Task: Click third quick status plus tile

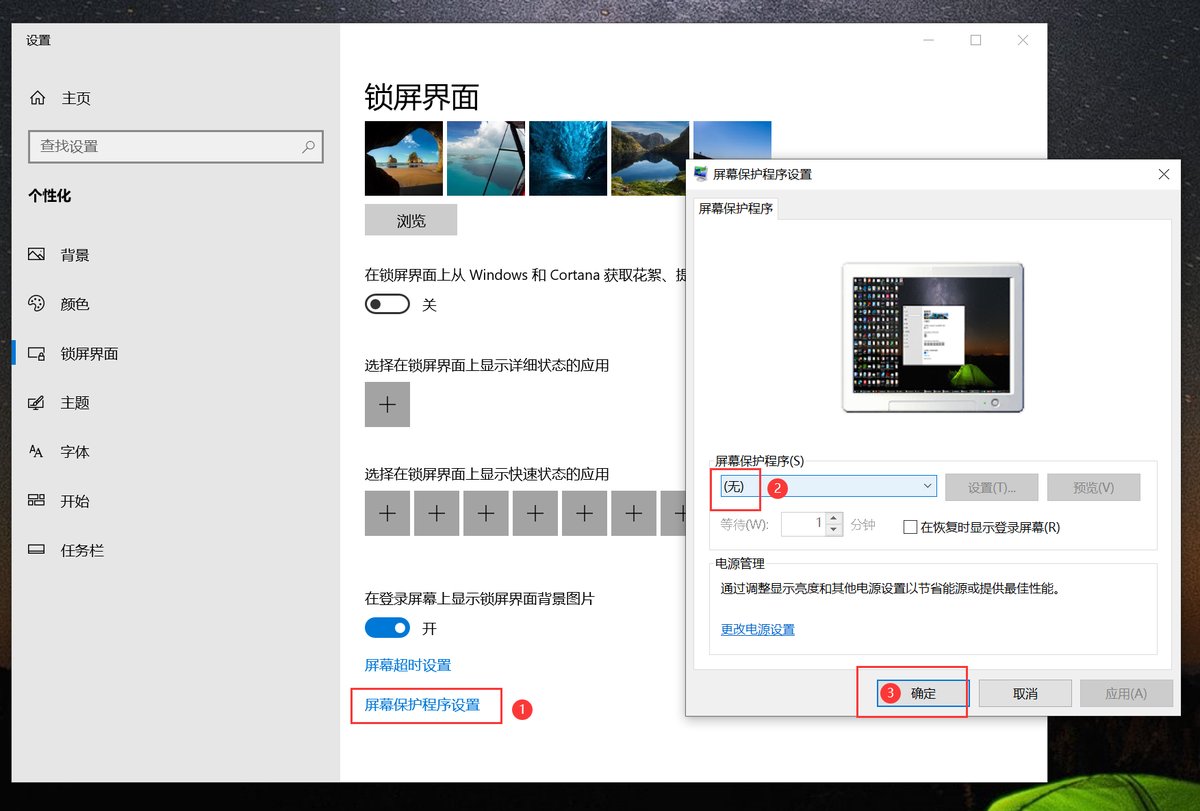Action: (x=485, y=514)
